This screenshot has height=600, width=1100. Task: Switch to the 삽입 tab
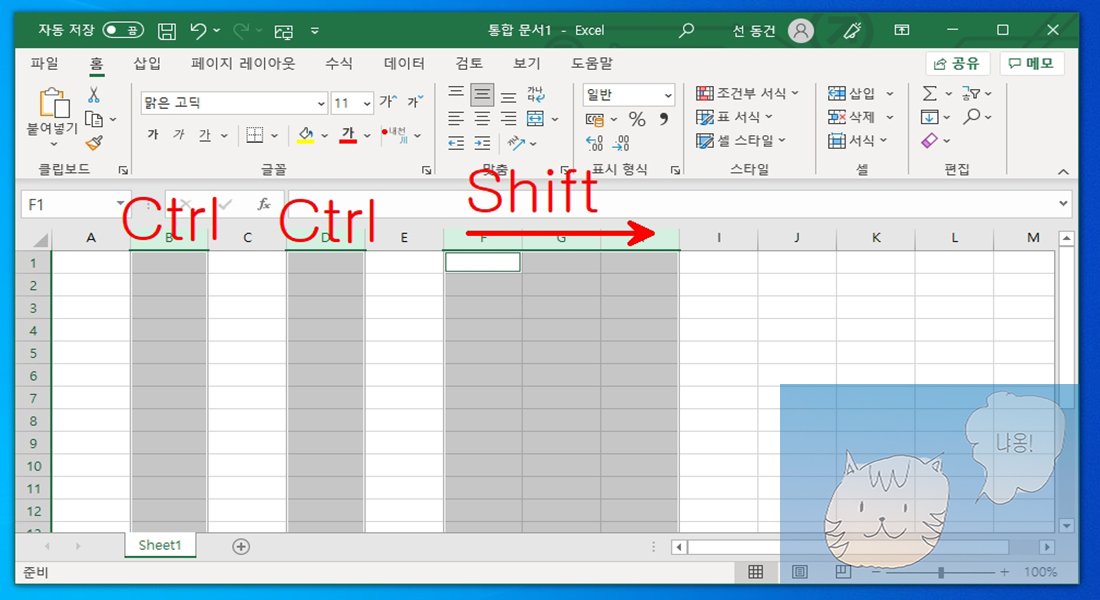pyautogui.click(x=147, y=63)
